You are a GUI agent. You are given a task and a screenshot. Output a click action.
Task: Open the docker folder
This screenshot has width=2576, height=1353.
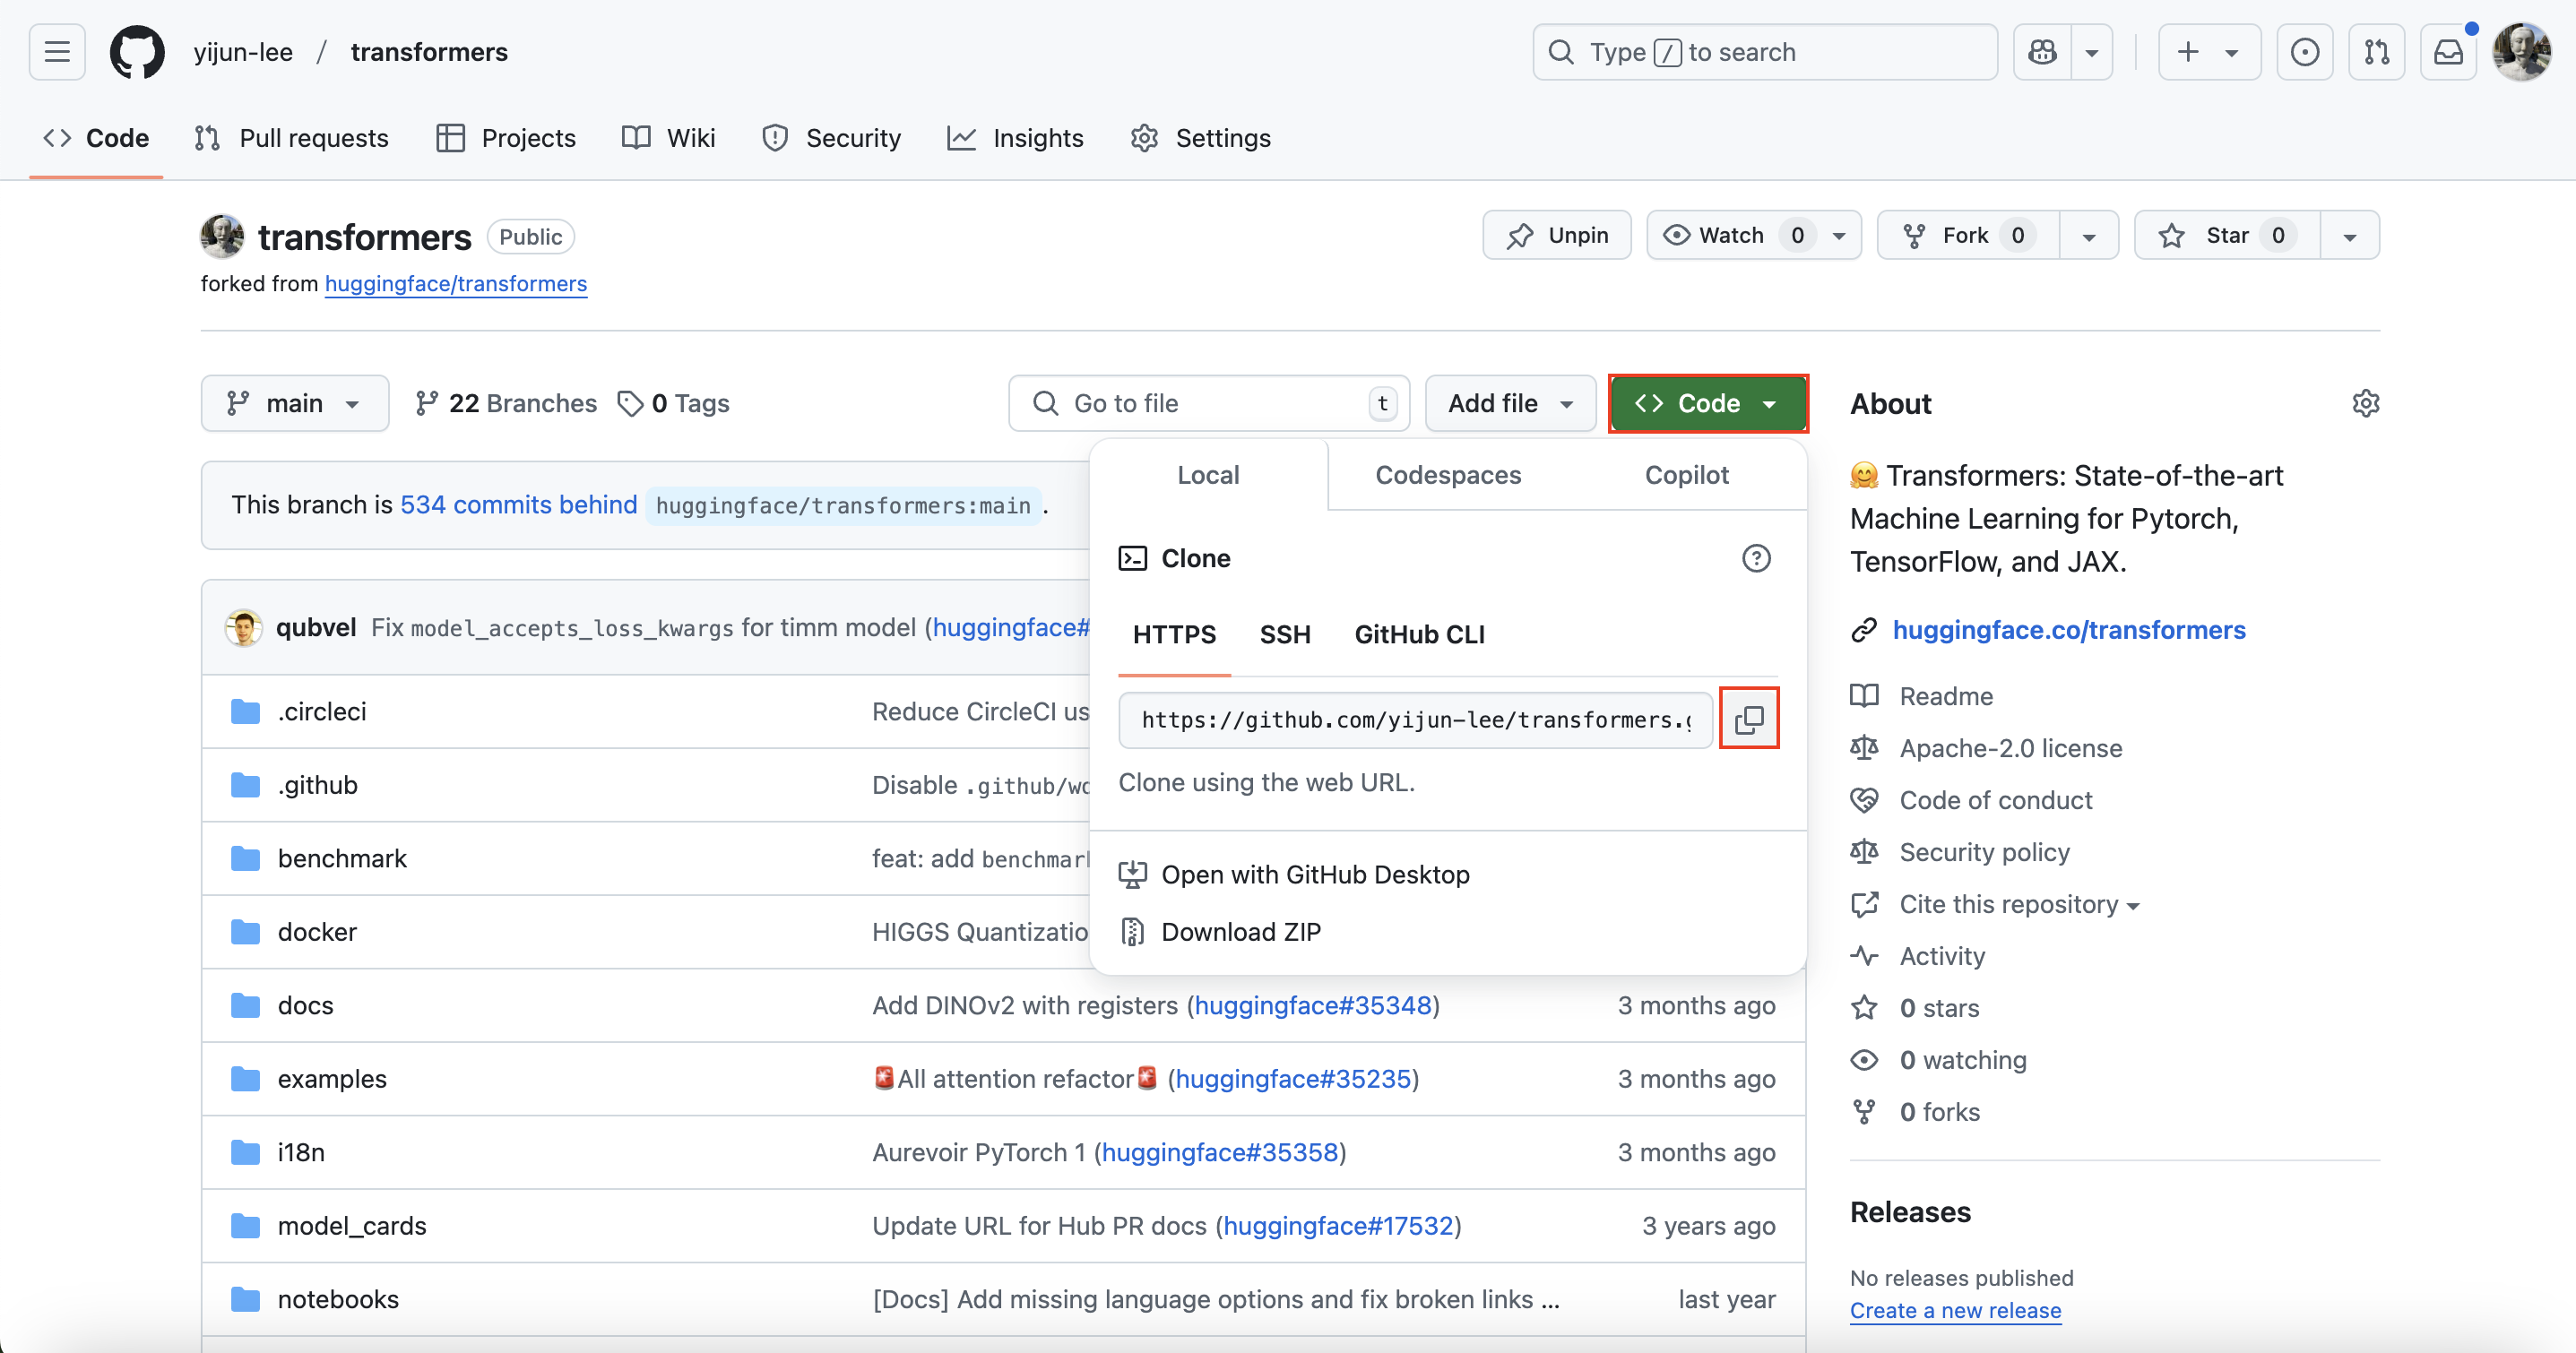coord(317,932)
